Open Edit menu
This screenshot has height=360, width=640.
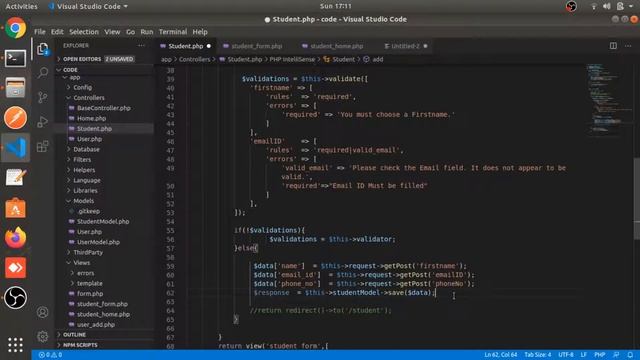tap(57, 32)
